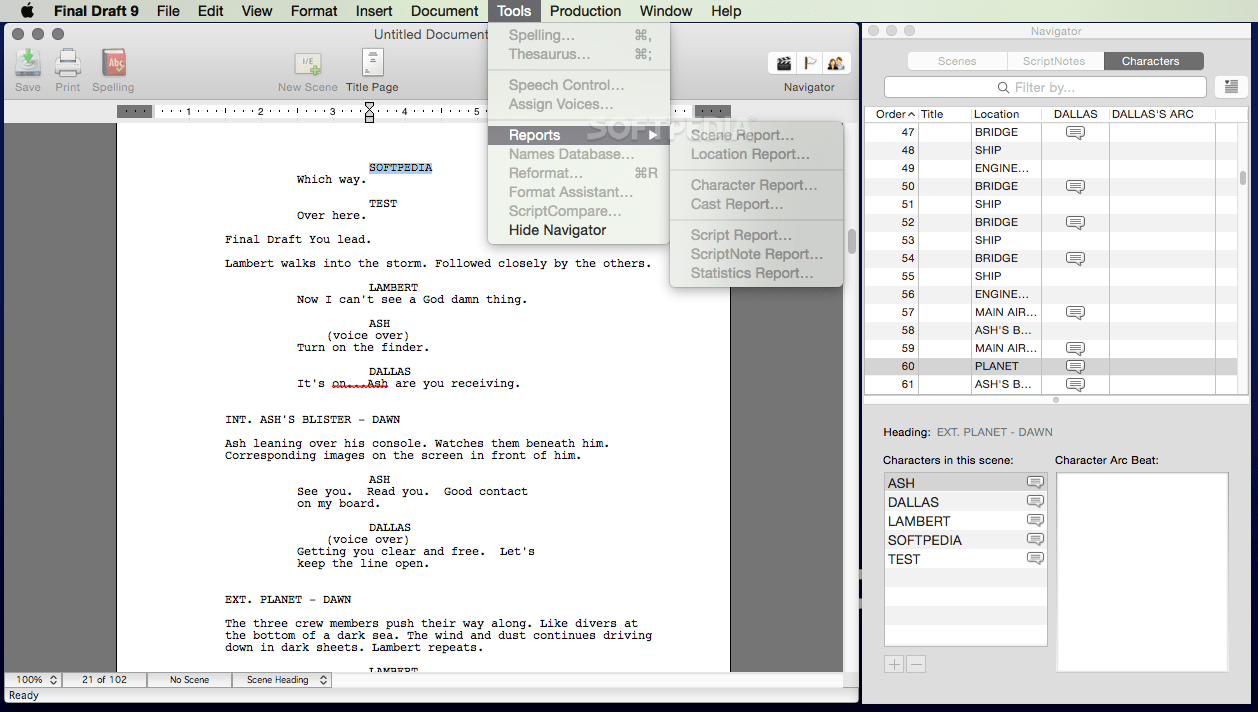Screen dimensions: 1258x712
Task: Click the dialogue bubble icon in row 52
Action: click(1075, 222)
